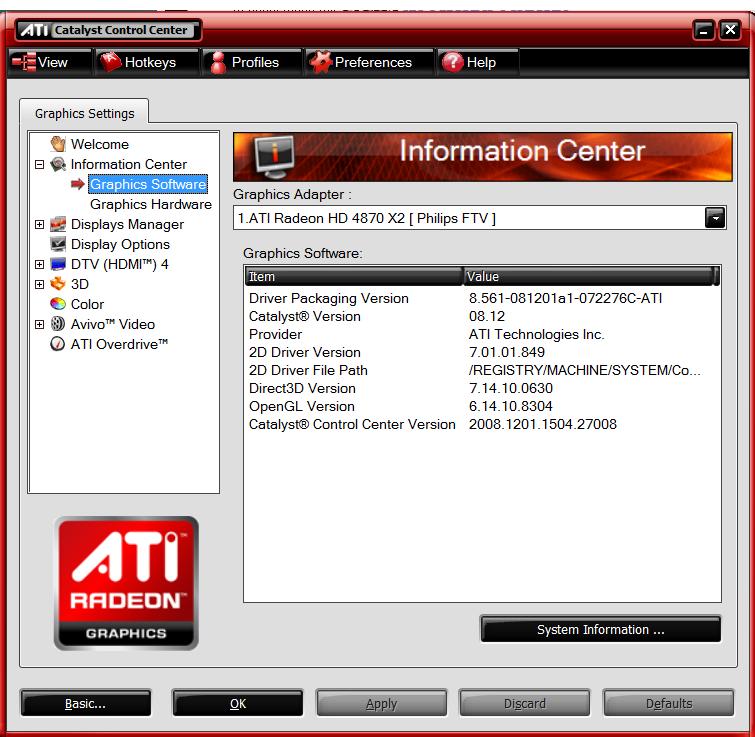Select the Provider row
This screenshot has height=737, width=755.
pos(482,334)
